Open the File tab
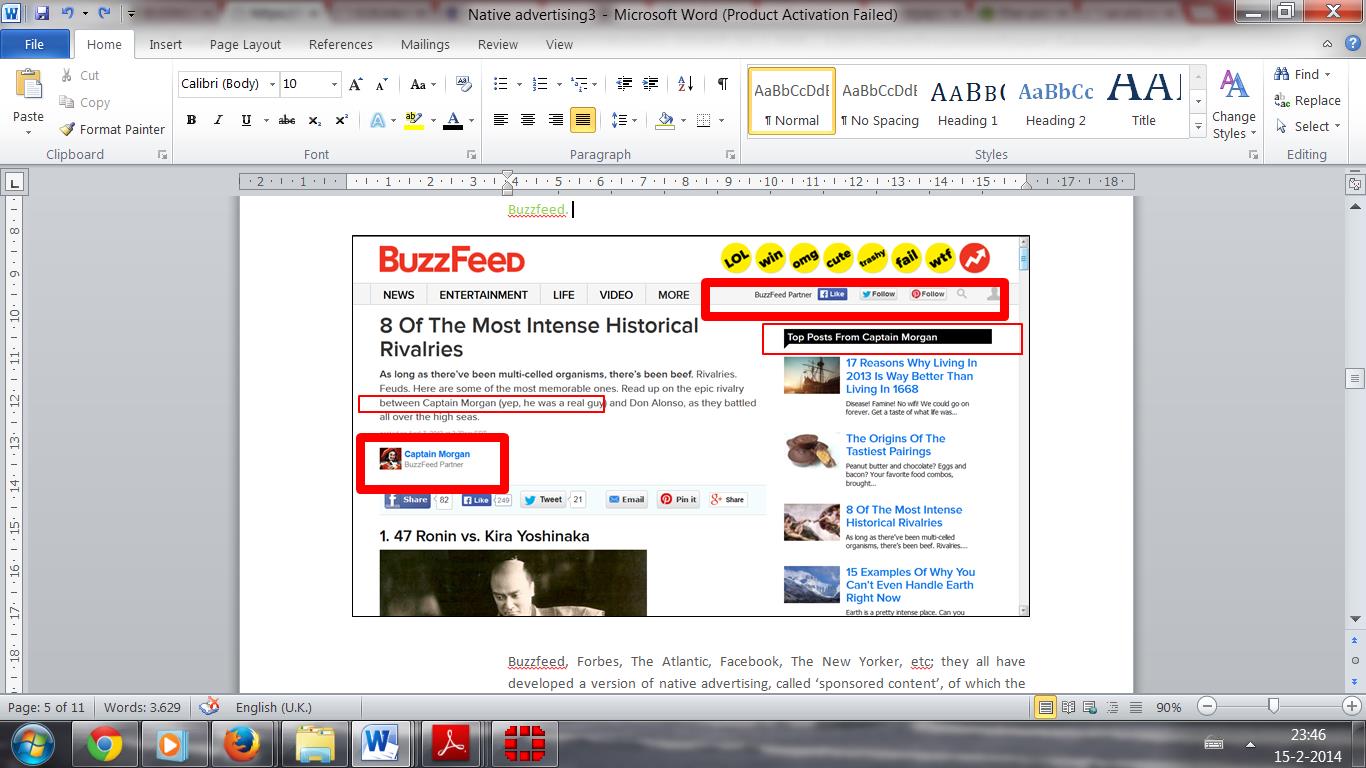 [35, 44]
